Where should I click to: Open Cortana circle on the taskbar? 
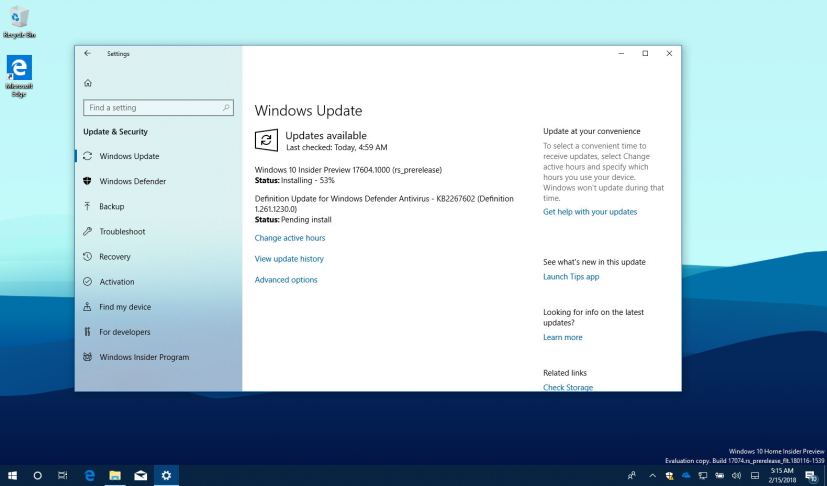pos(37,475)
